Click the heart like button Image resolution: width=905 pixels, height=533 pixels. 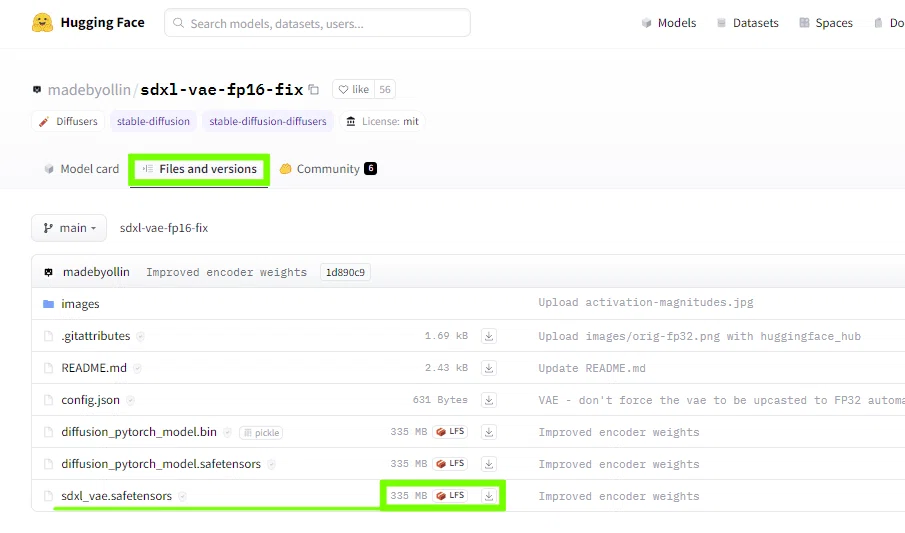[x=353, y=90]
